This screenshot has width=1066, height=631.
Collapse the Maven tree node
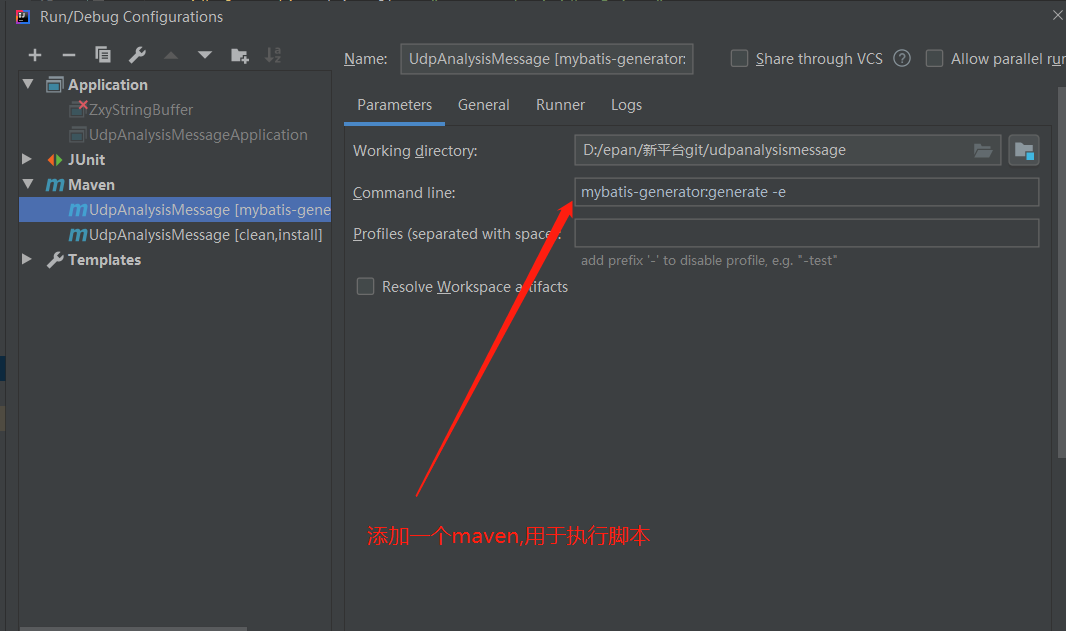pyautogui.click(x=28, y=184)
